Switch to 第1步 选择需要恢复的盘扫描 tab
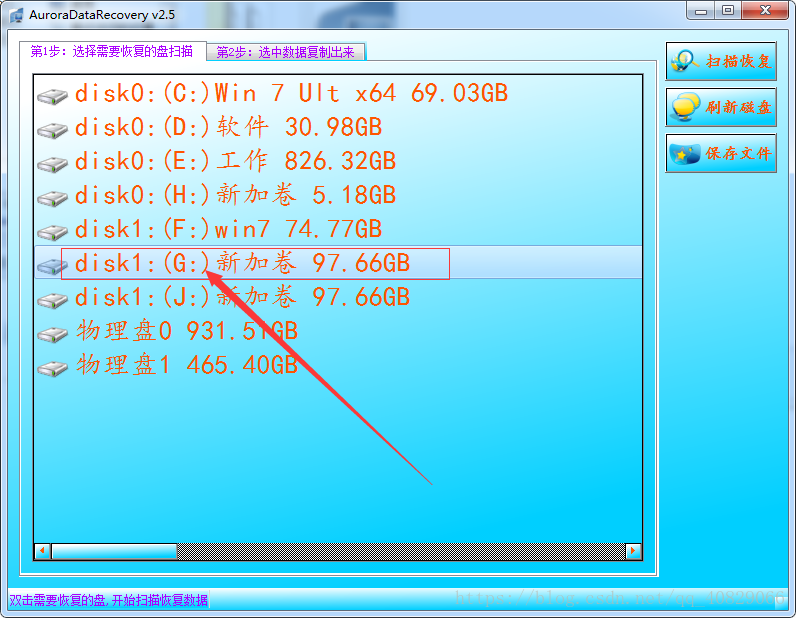Viewport: 796px width, 618px height. pos(112,51)
